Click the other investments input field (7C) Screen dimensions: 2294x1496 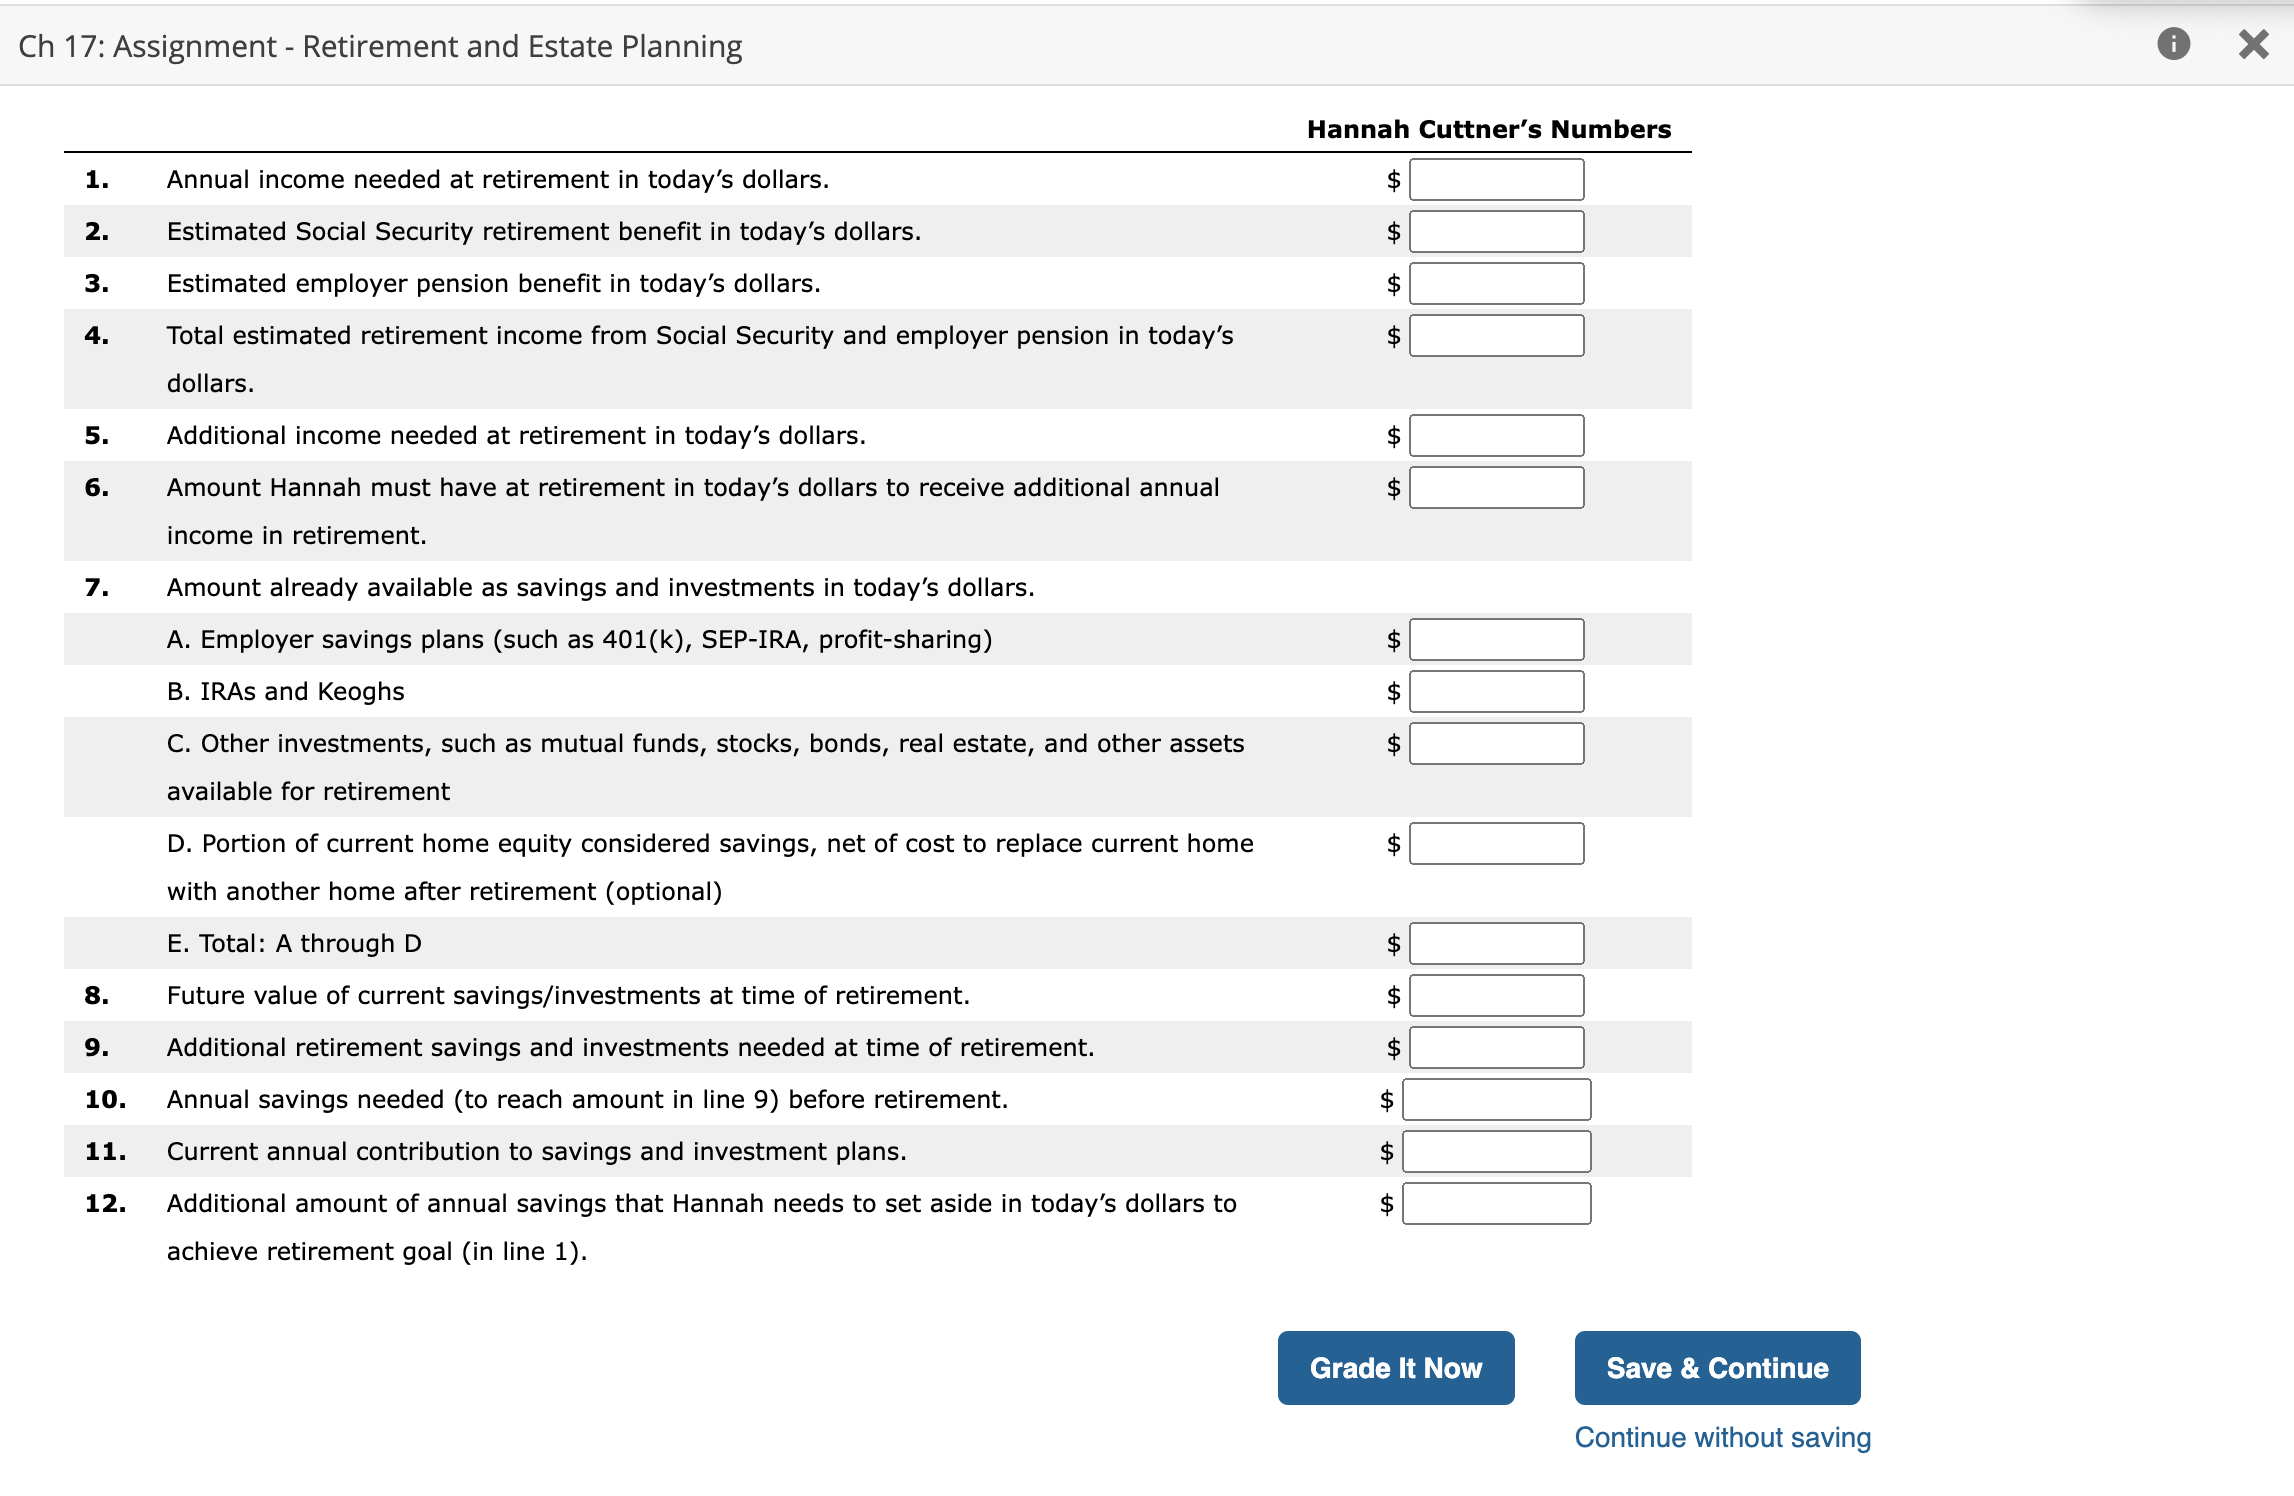1496,744
